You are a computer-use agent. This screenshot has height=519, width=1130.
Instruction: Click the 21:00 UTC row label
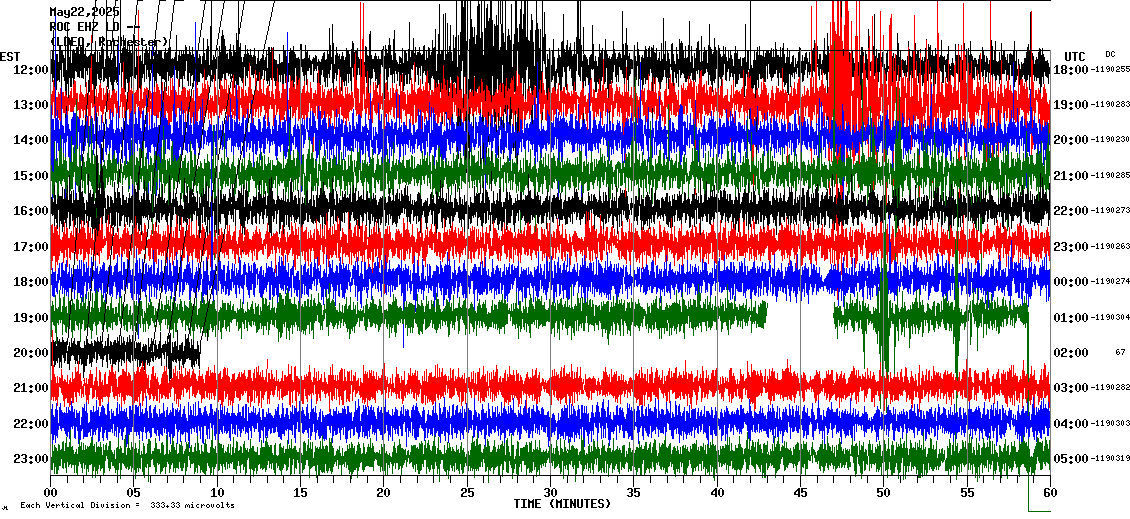point(1070,176)
